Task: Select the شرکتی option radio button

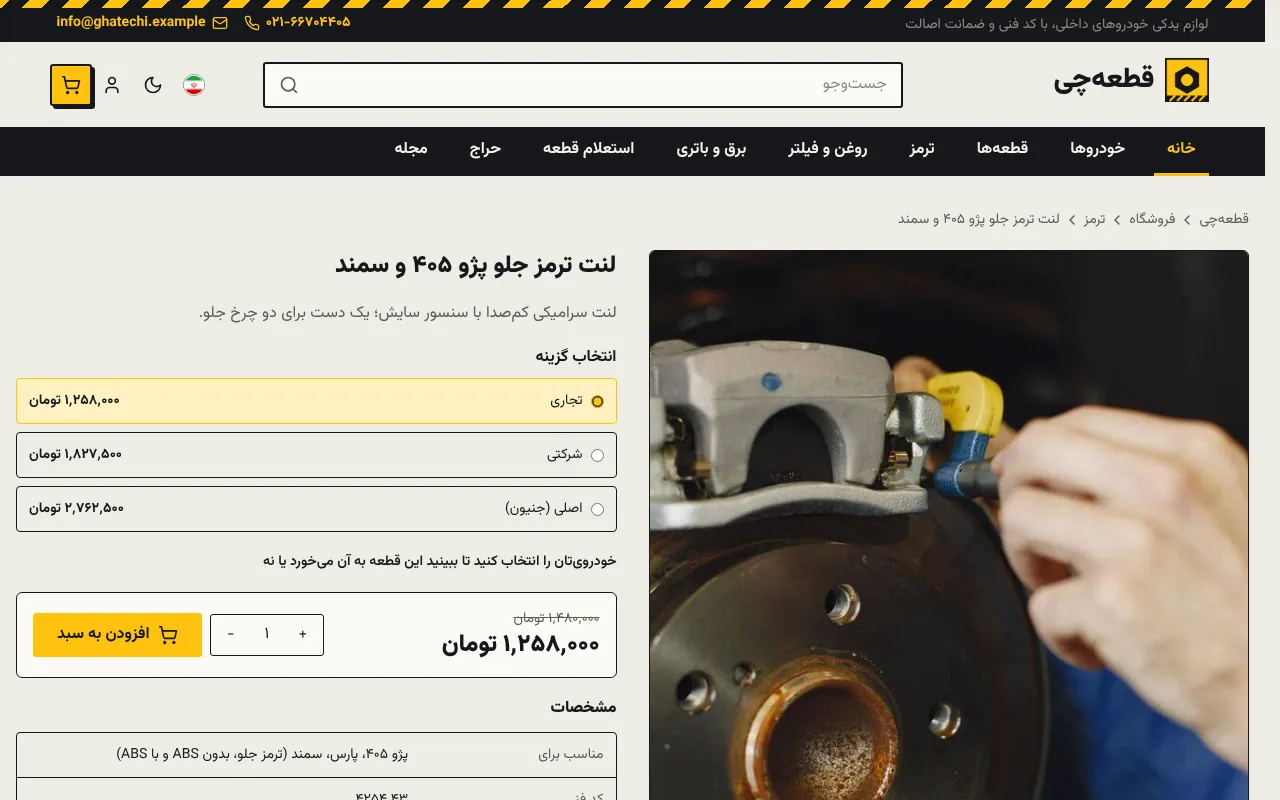Action: click(x=598, y=455)
